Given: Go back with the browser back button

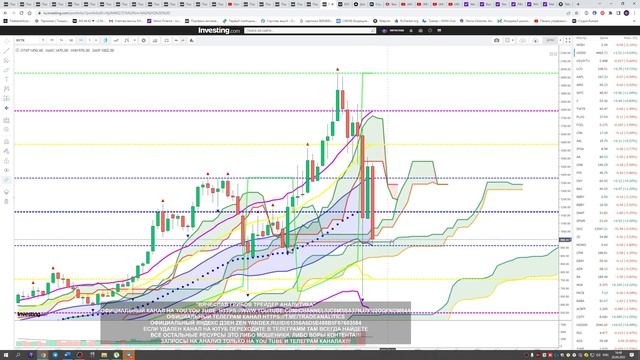Looking at the screenshot, I should (5, 13).
